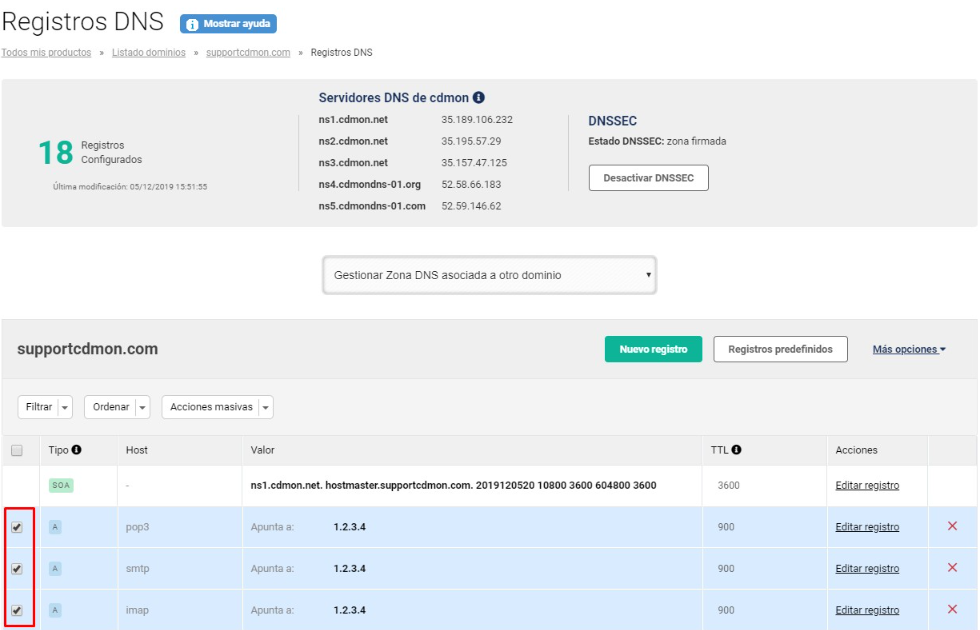Click the info icon next to Servidores DNS de cdmon
980x630 pixels.
[x=479, y=98]
